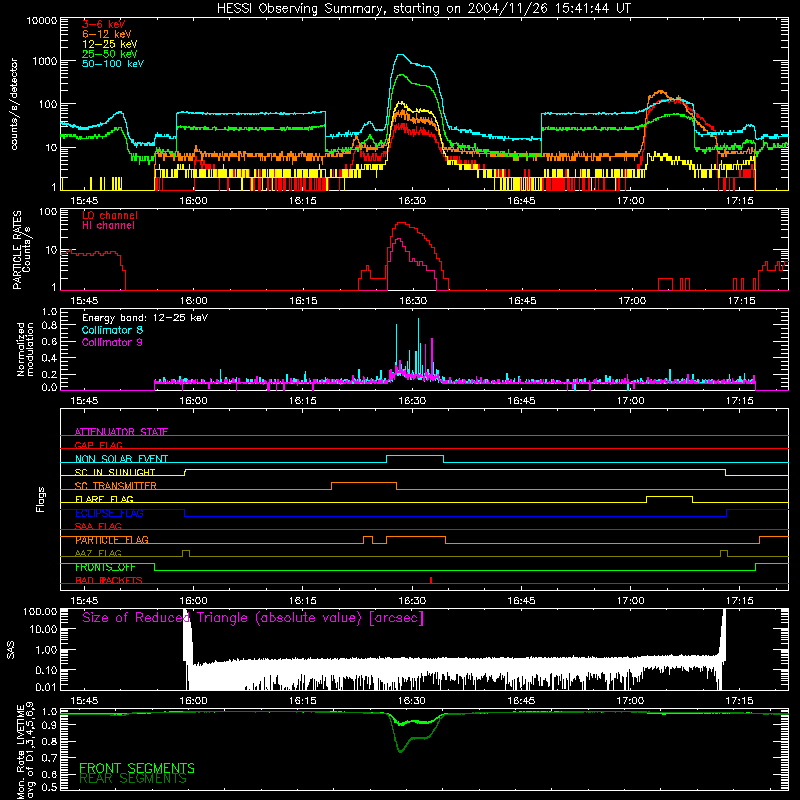The width and height of the screenshot is (800, 800).
Task: Select the raised SC TRANSMITTER pulse
Action: [364, 485]
